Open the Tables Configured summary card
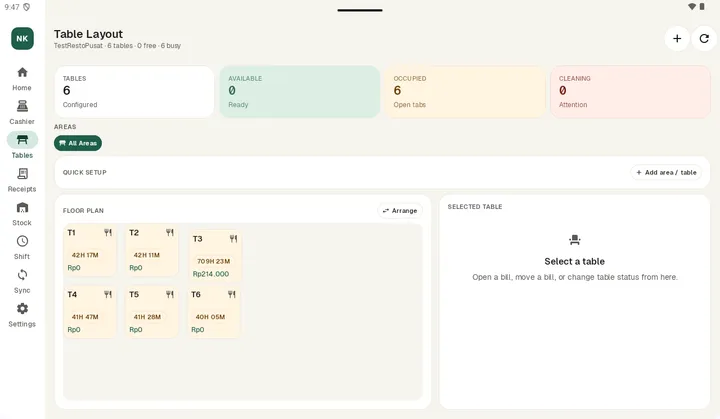720x419 pixels. click(x=134, y=91)
